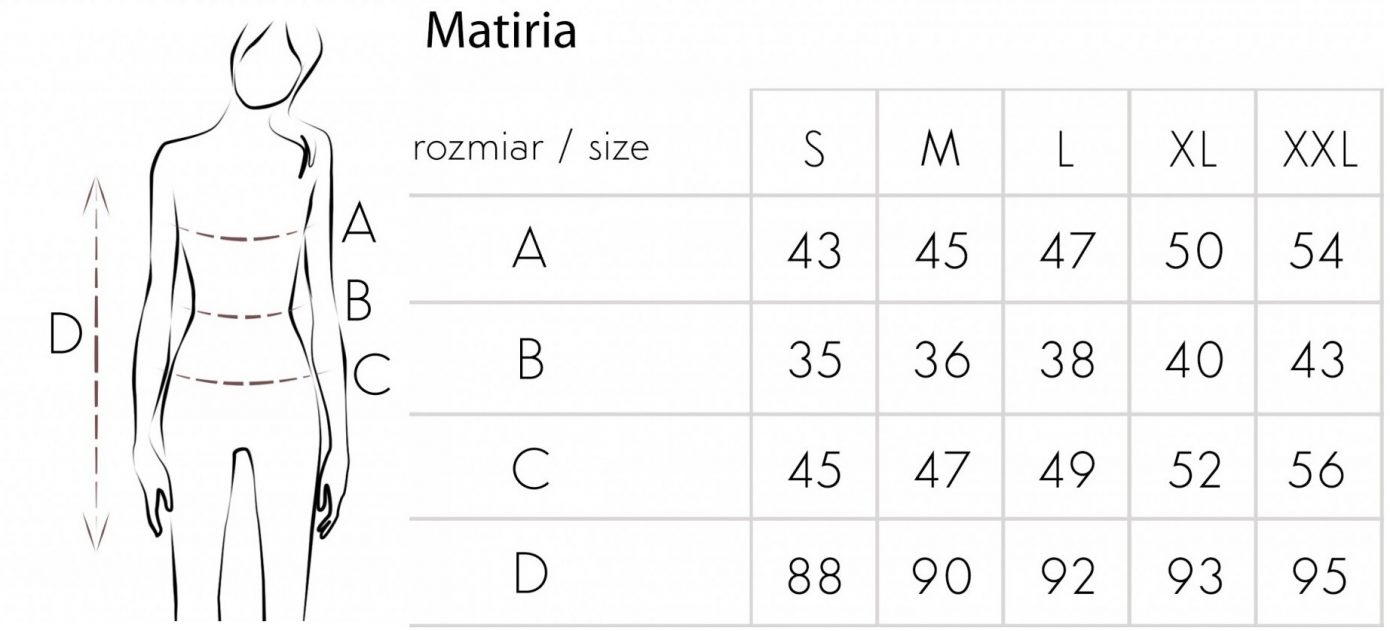Click the letter A beside the figure's bust line
This screenshot has width=1390, height=631.
click(359, 222)
